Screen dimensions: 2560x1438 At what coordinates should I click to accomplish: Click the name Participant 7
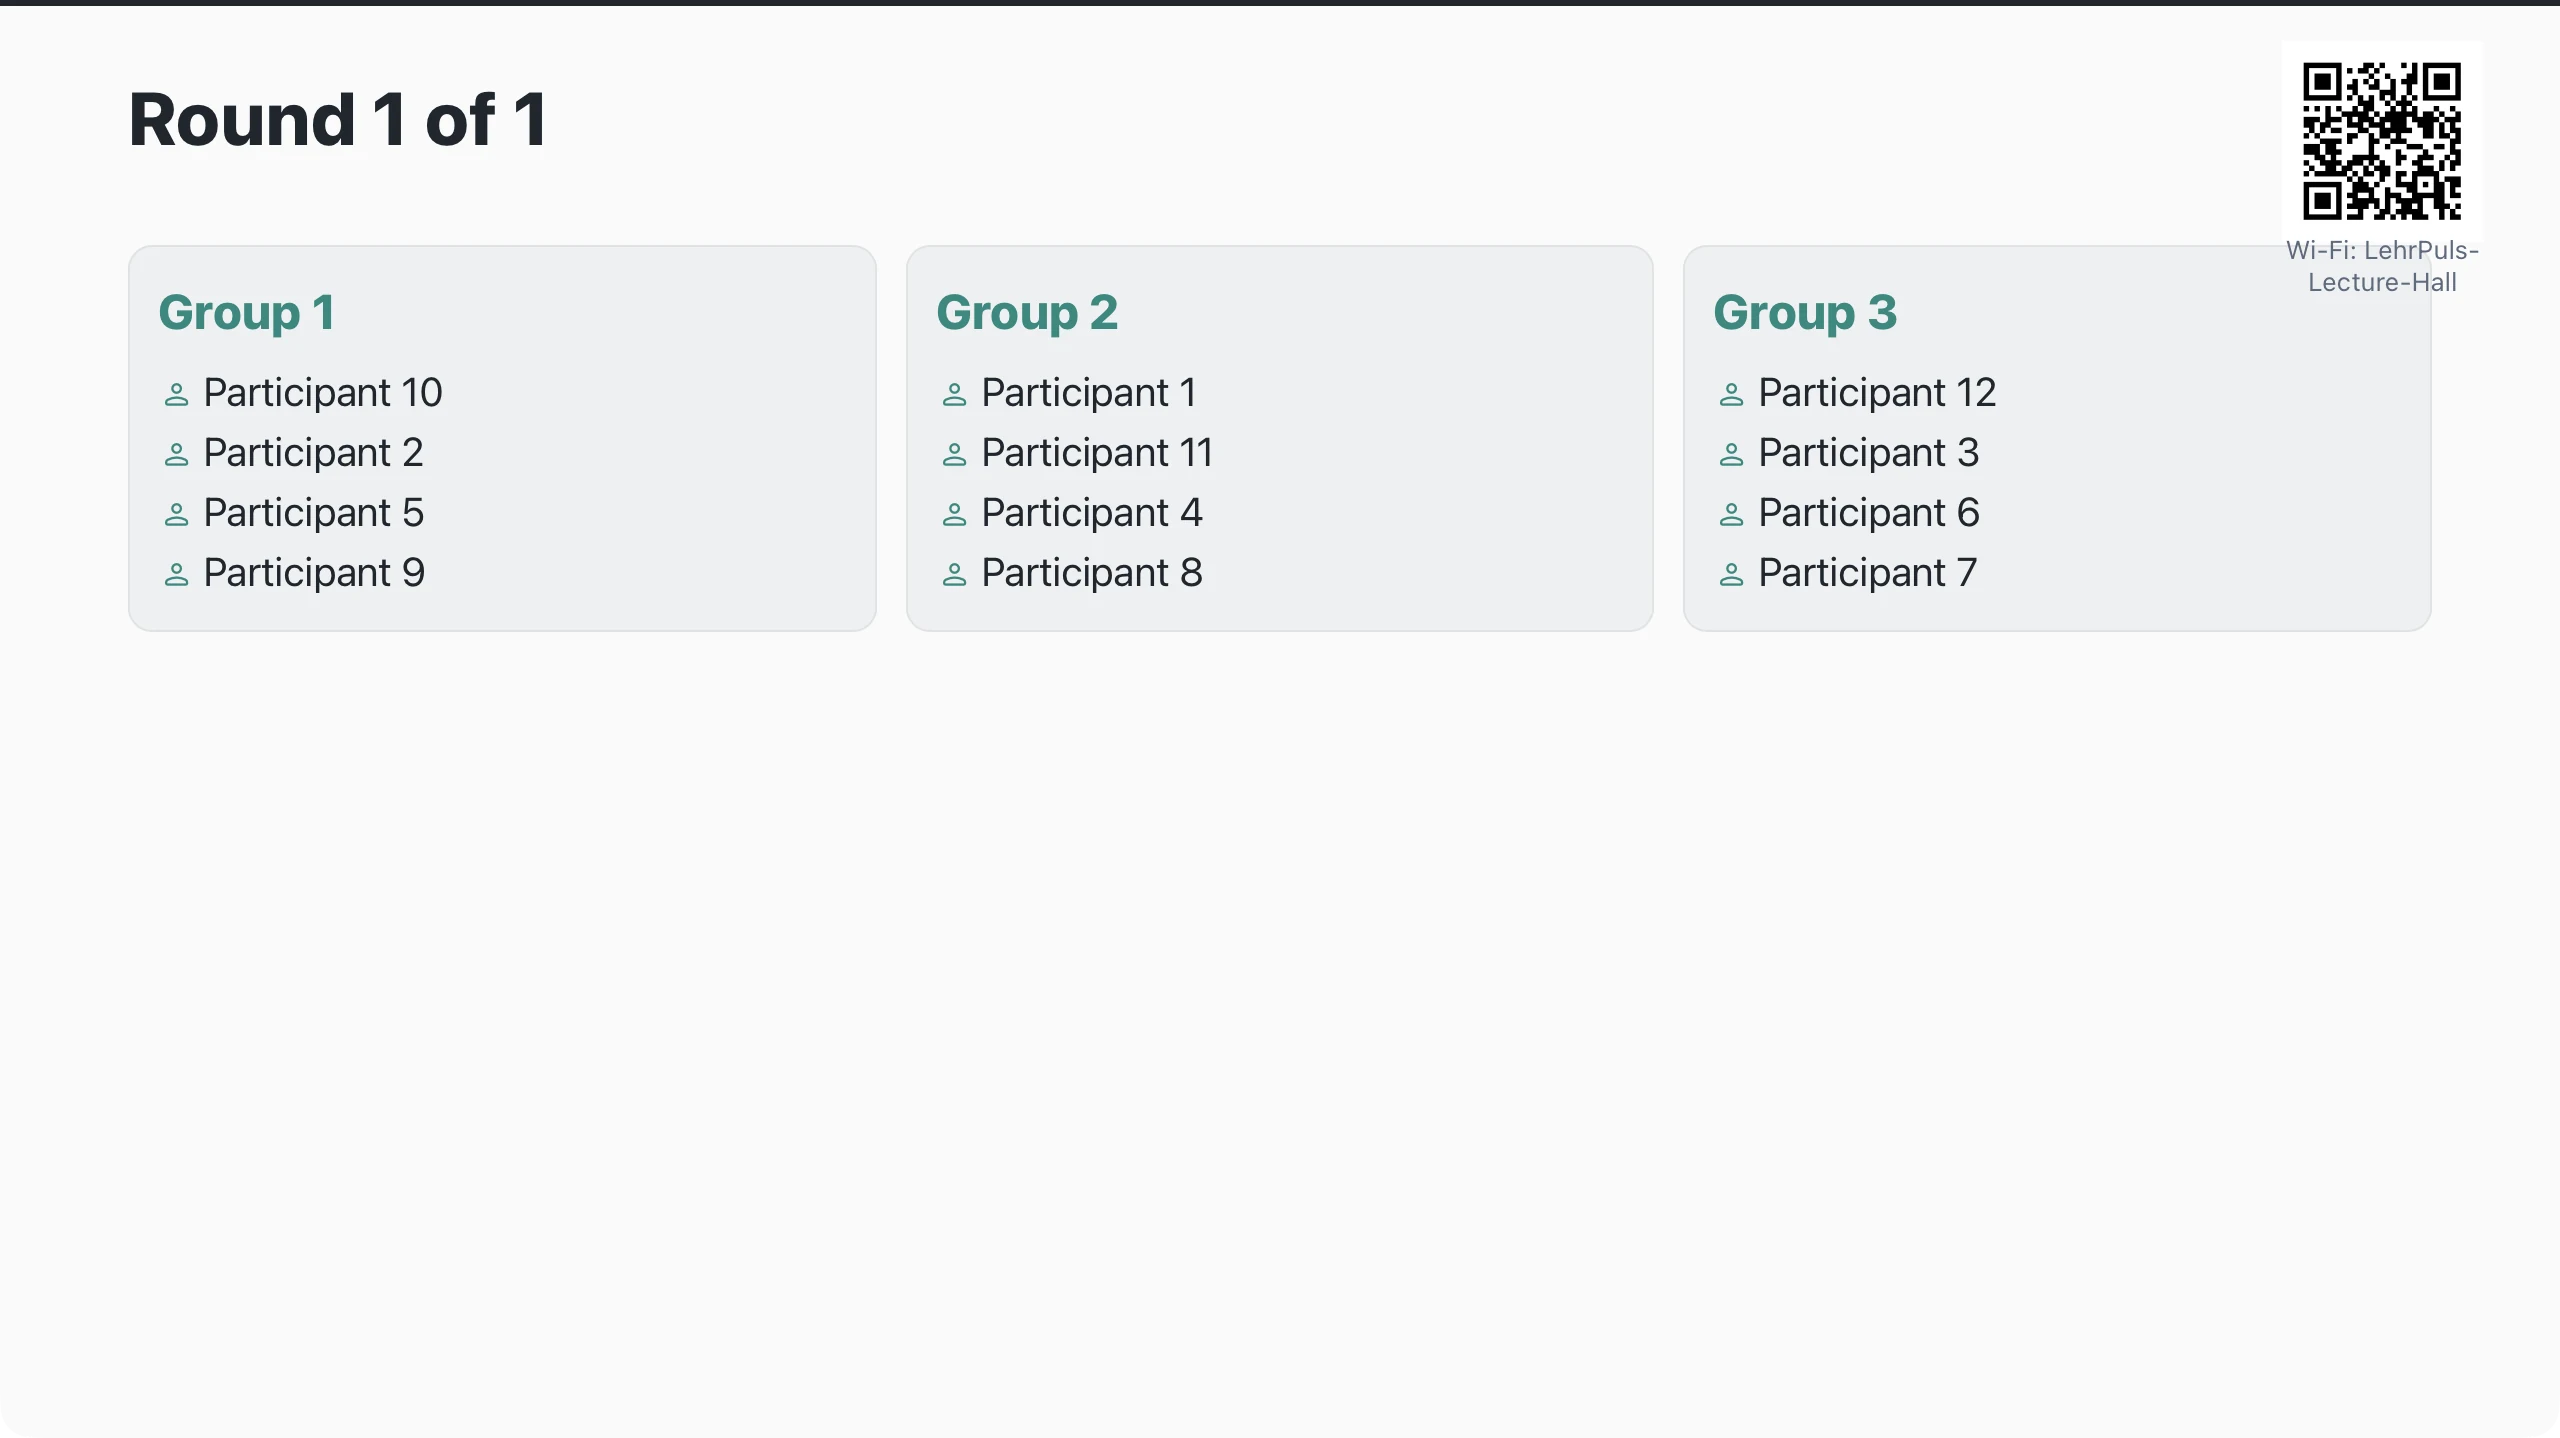coord(1868,572)
